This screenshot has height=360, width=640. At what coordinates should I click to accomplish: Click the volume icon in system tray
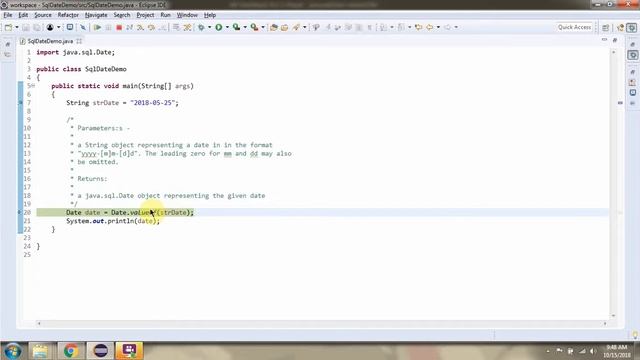[593, 351]
